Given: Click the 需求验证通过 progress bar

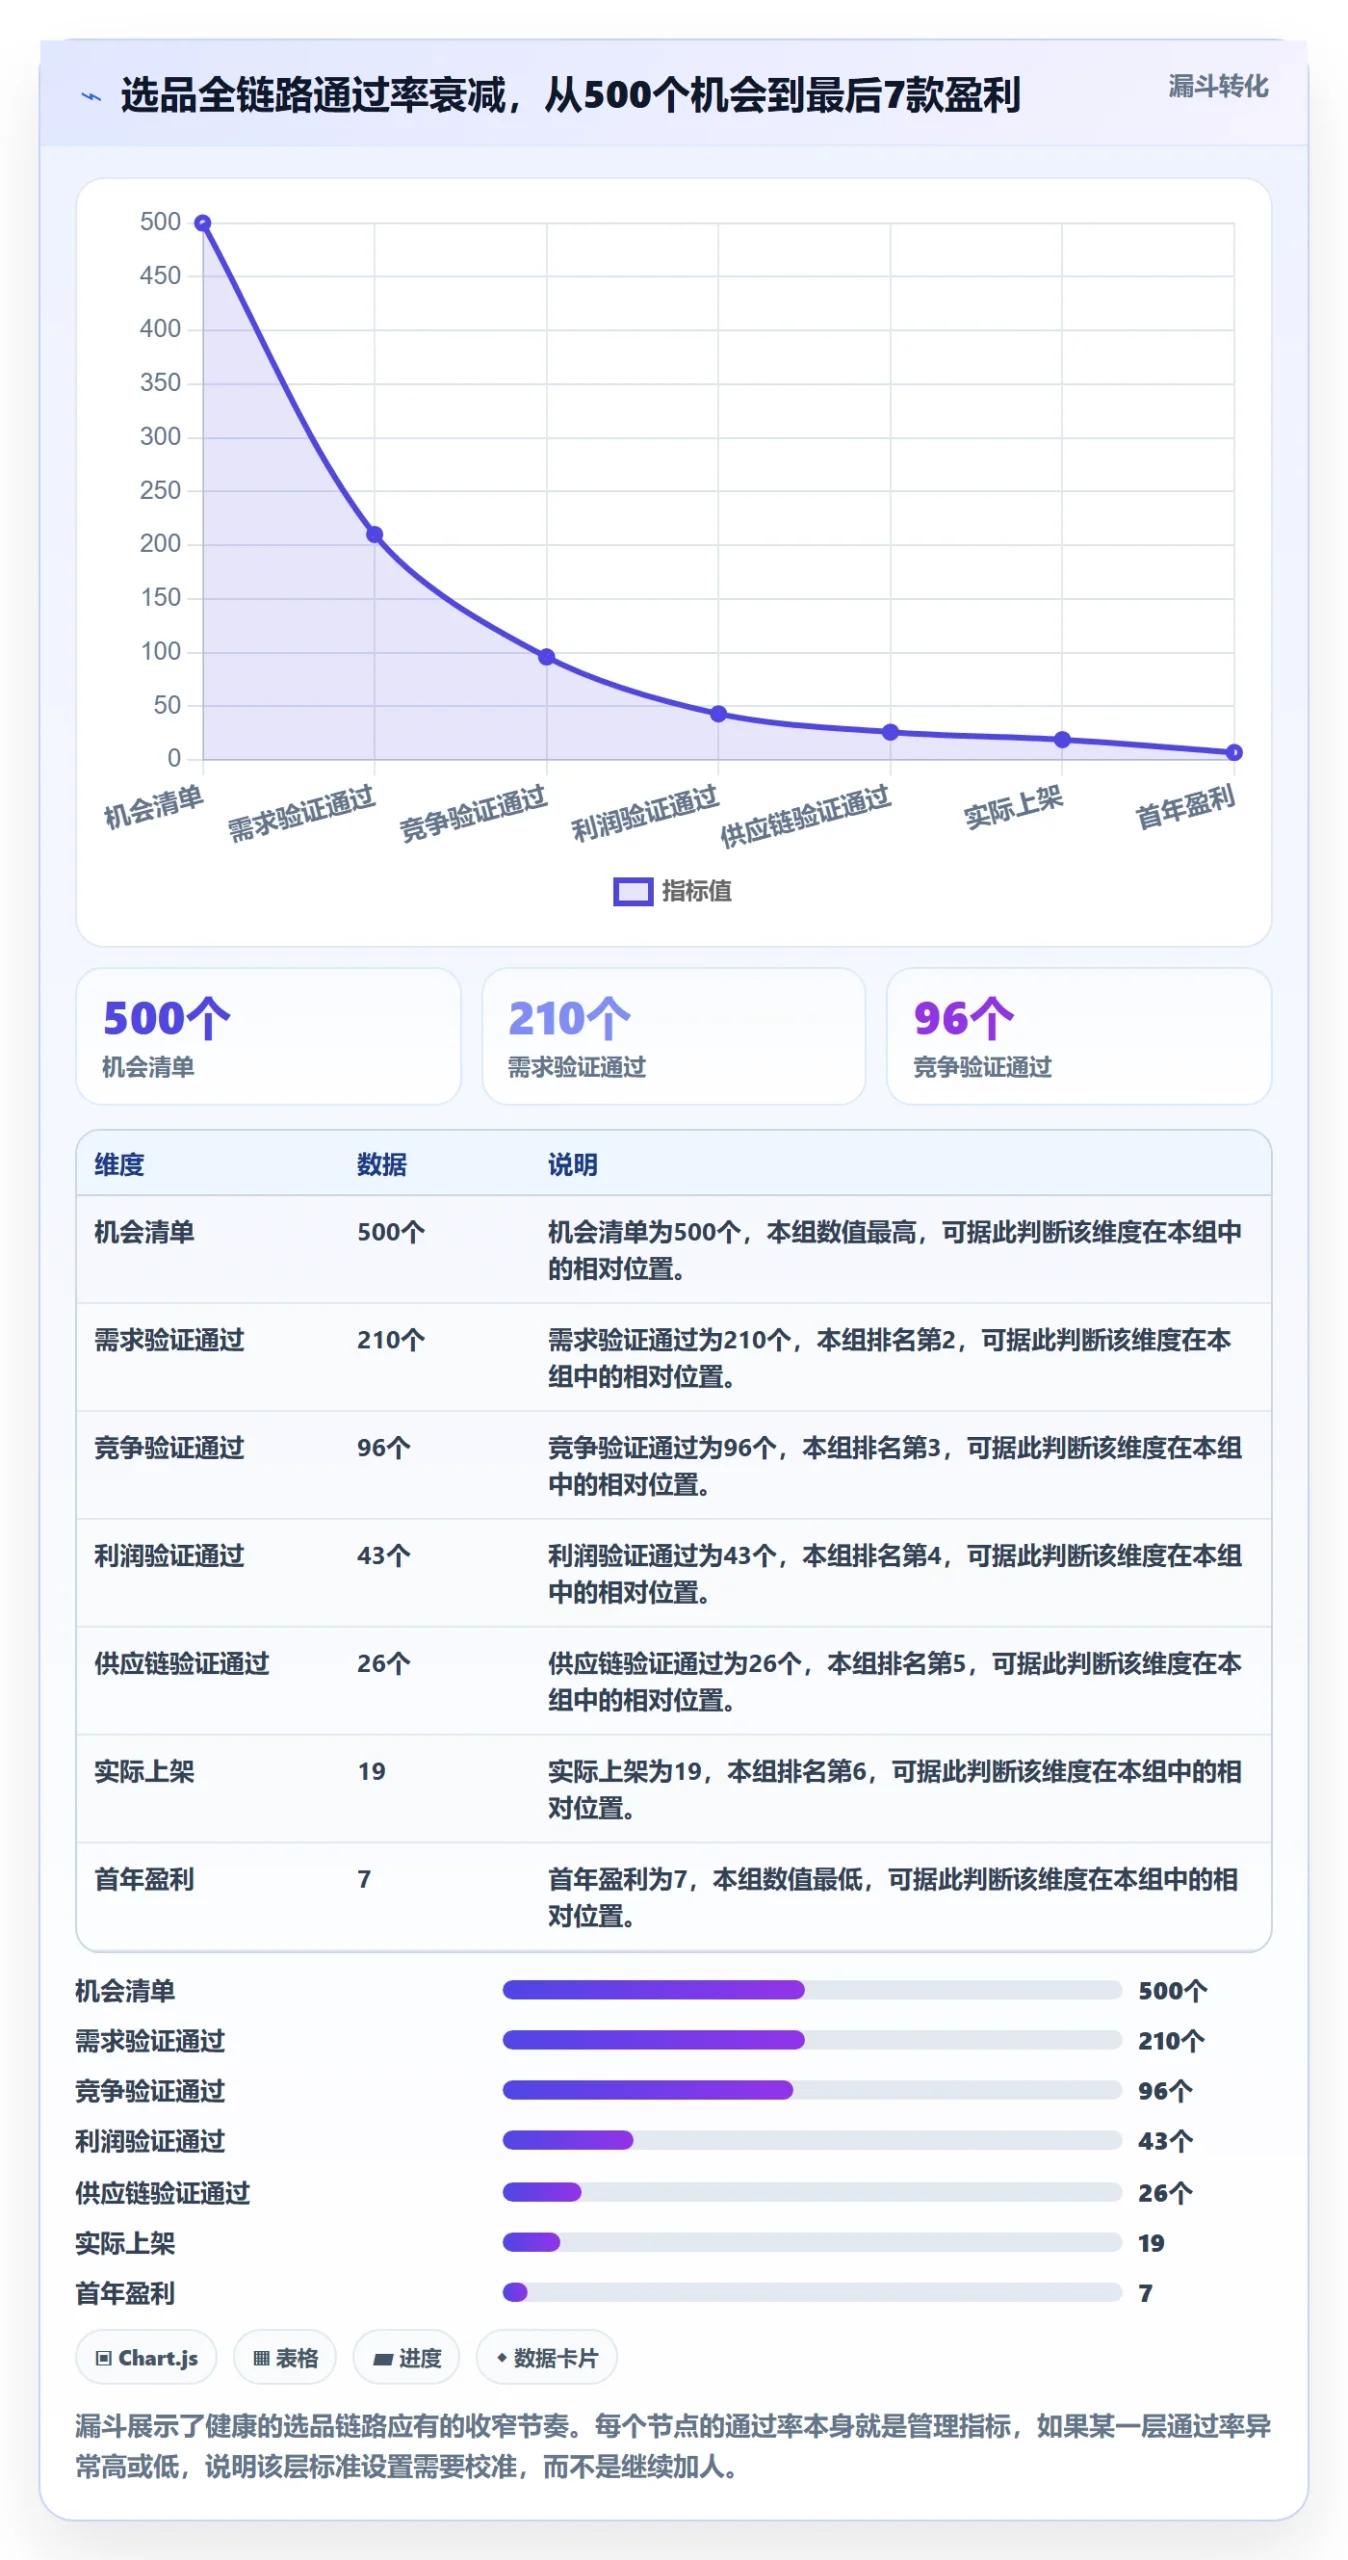Looking at the screenshot, I should click(x=811, y=2040).
